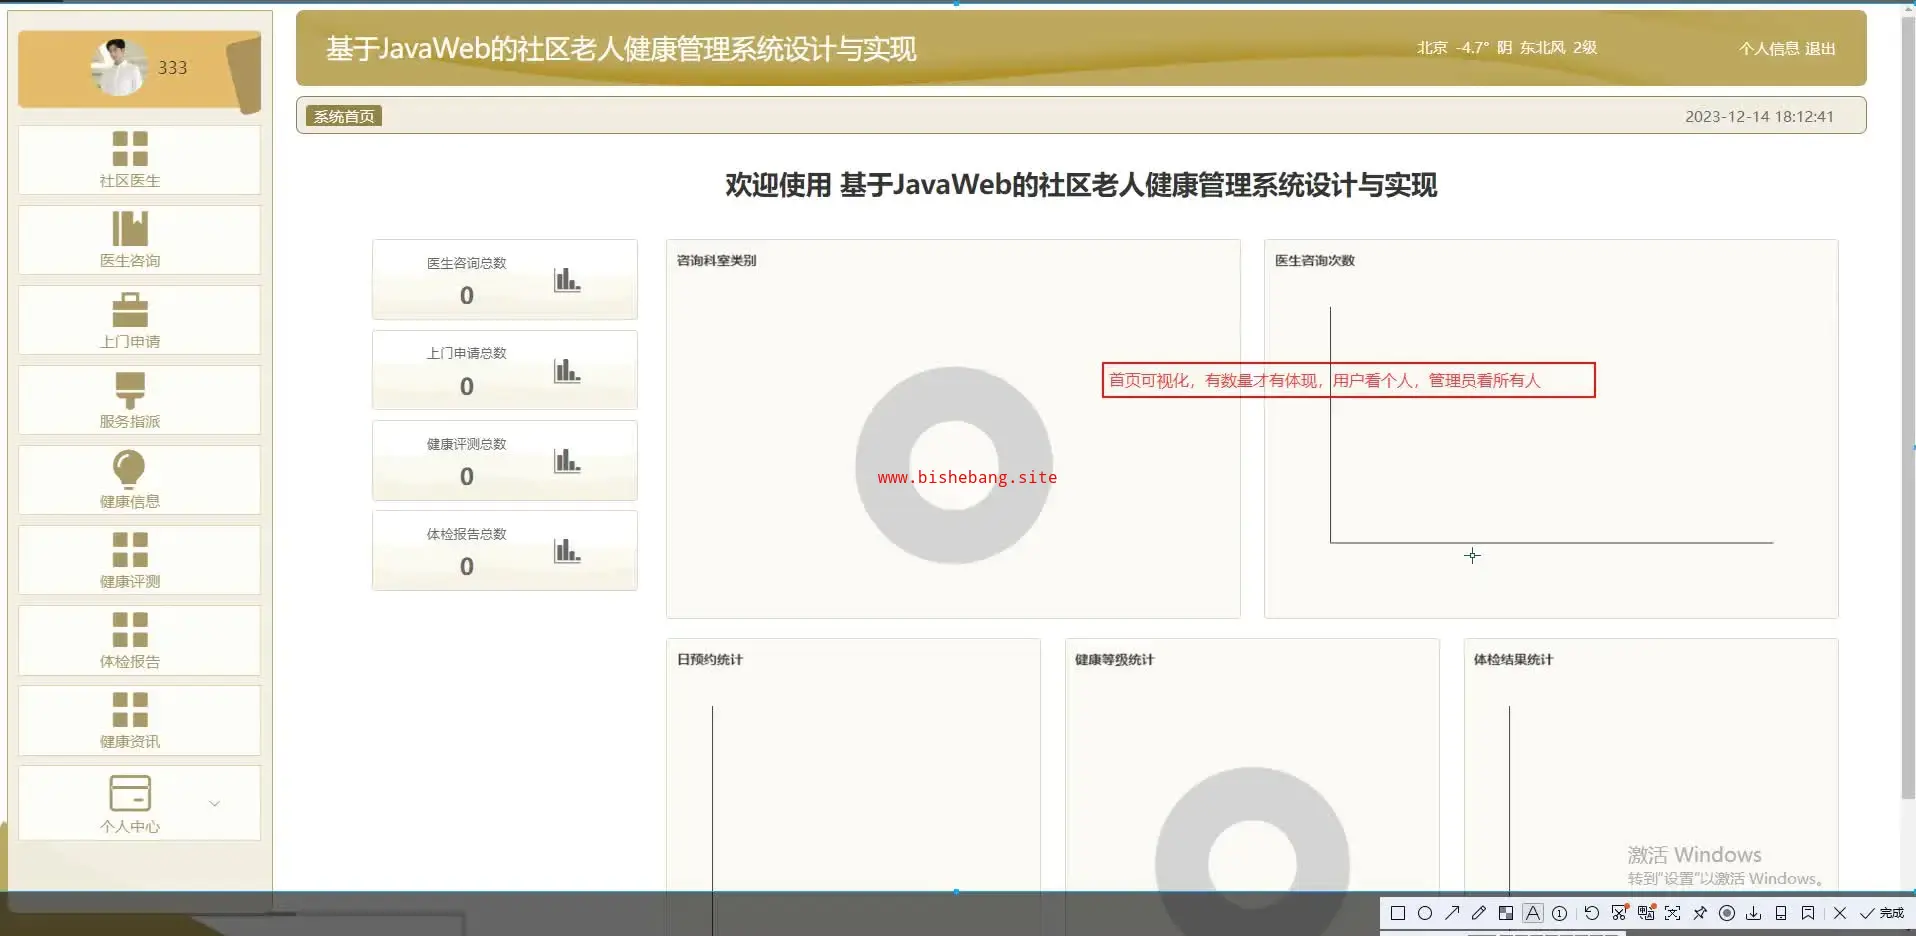1916x936 pixels.
Task: Click the 上门申请总数 card label
Action: 467,353
